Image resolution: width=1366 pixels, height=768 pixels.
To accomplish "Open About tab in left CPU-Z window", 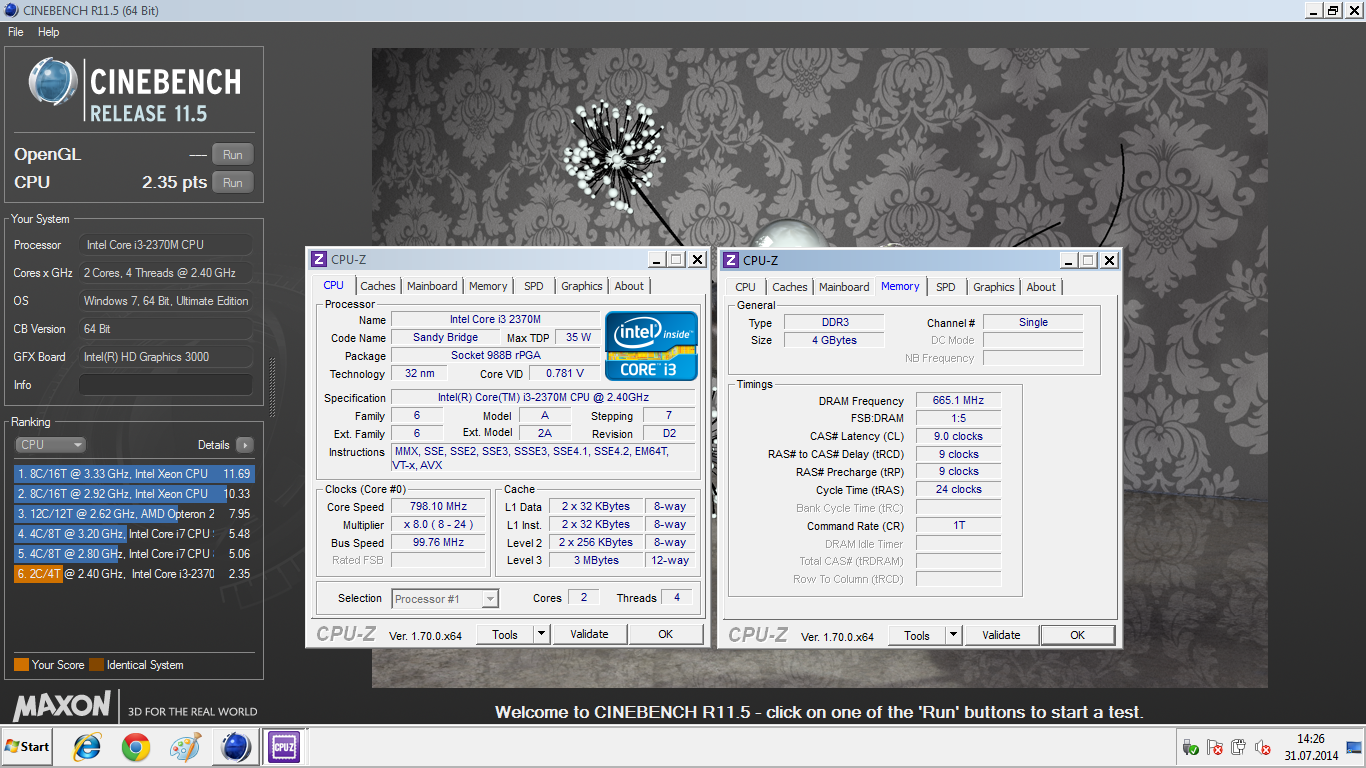I will click(x=629, y=286).
